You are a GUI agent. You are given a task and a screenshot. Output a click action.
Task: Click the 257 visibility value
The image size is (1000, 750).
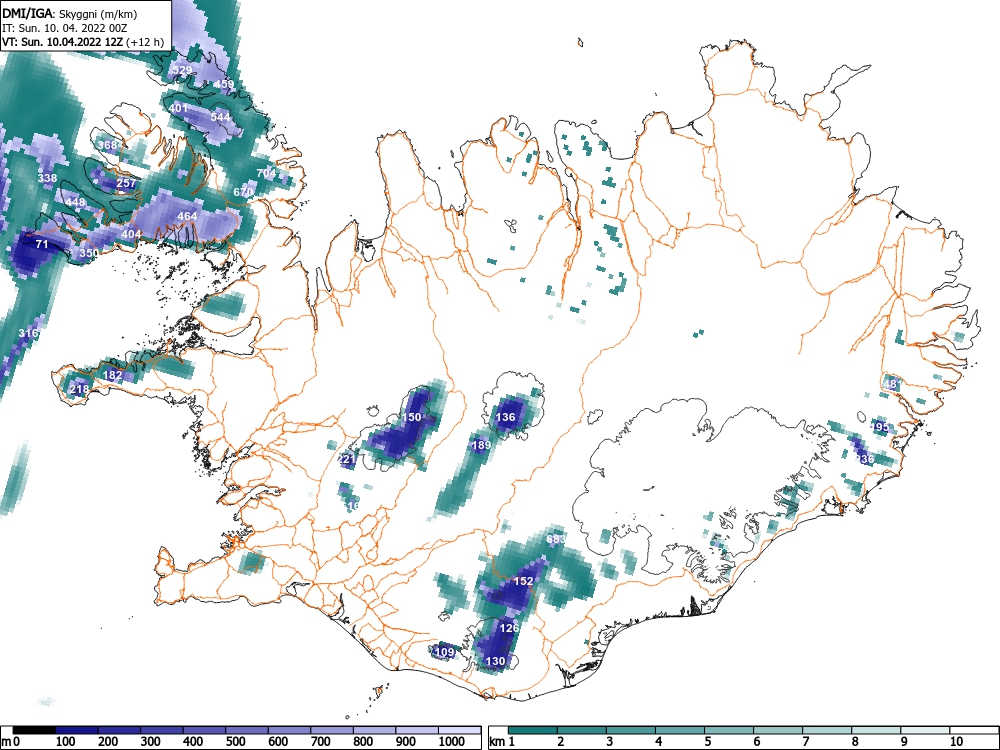click(126, 183)
